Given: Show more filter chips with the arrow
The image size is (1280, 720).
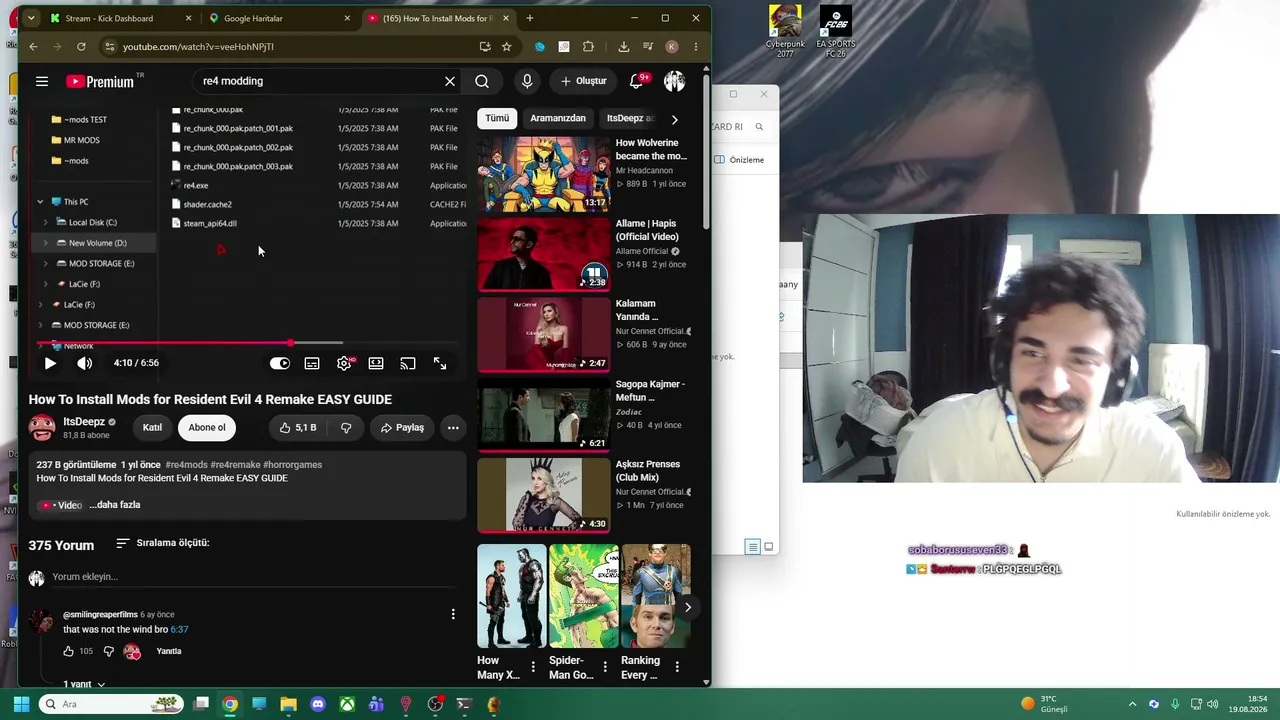Looking at the screenshot, I should click(674, 119).
